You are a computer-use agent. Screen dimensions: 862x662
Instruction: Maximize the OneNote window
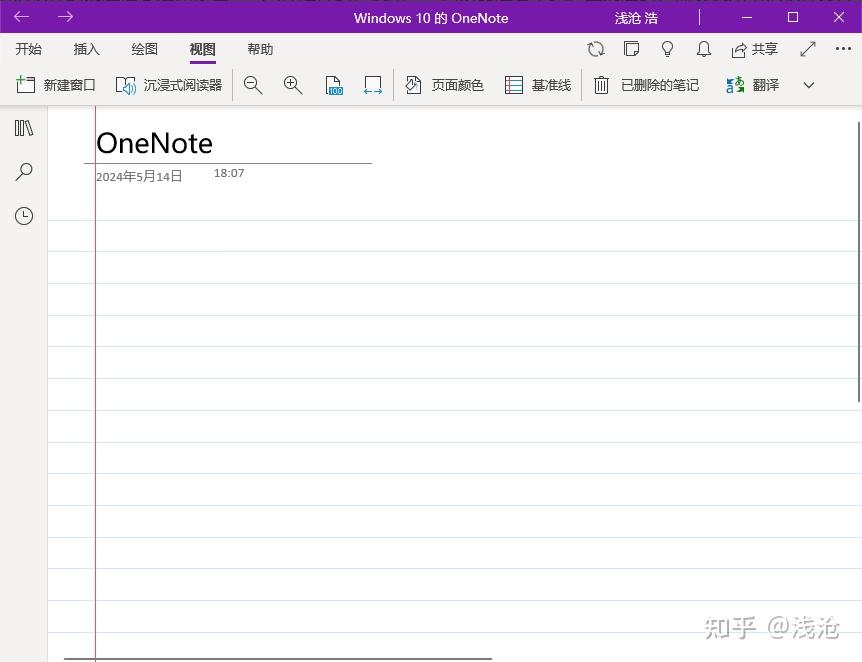[793, 18]
